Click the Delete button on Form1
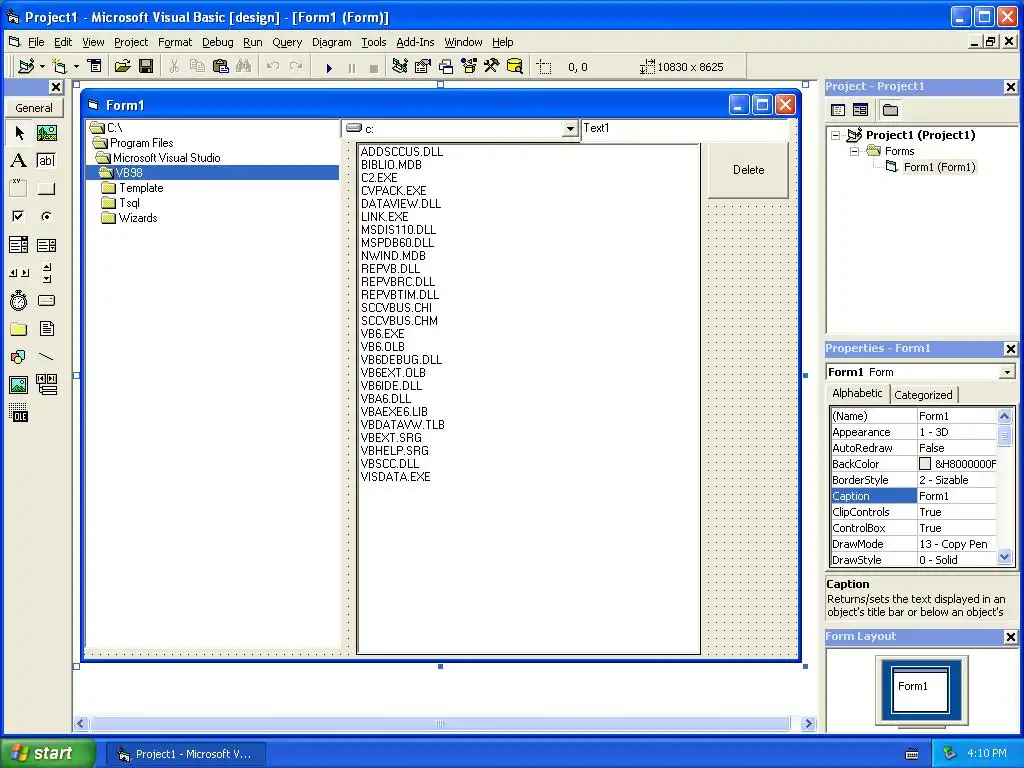This screenshot has height=768, width=1024. pos(748,170)
